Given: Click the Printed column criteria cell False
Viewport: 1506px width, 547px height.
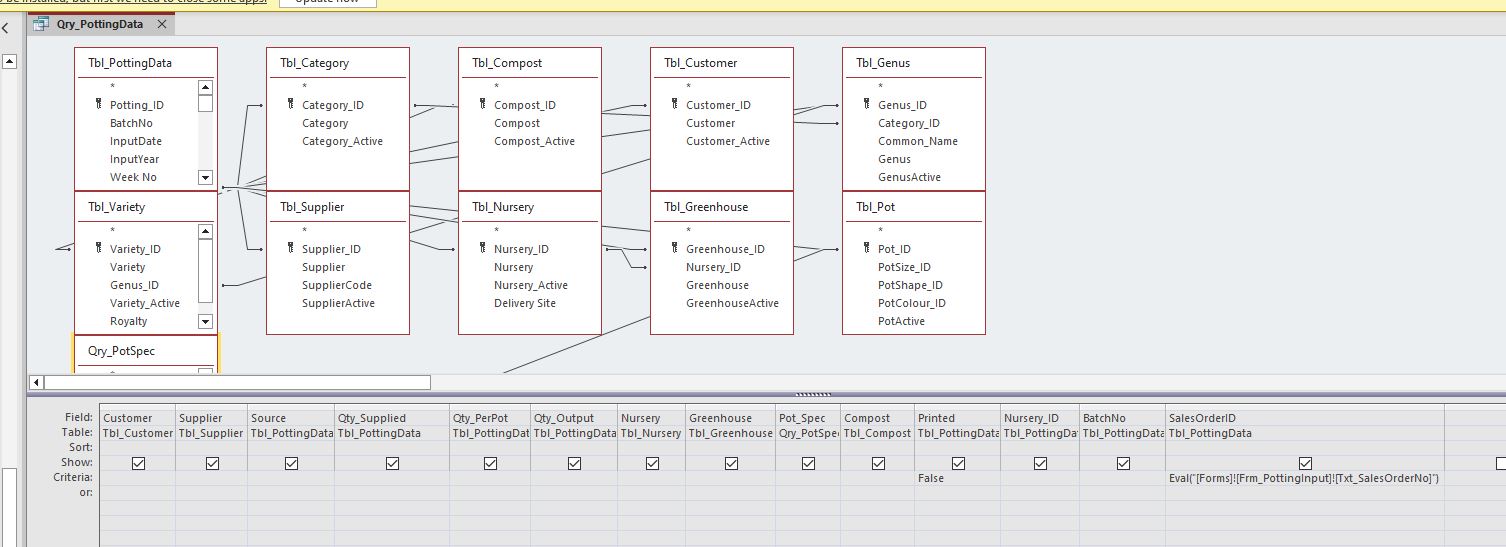Looking at the screenshot, I should pyautogui.click(x=957, y=478).
